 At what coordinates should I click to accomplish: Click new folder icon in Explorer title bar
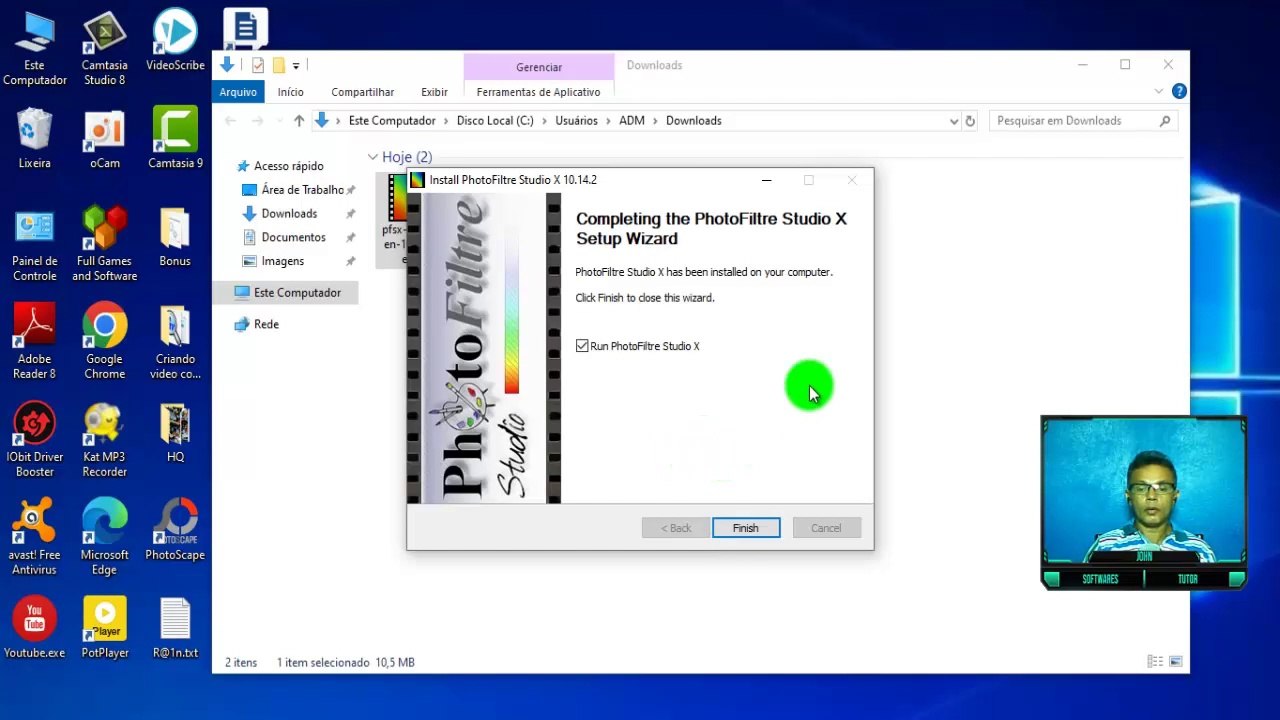point(279,66)
